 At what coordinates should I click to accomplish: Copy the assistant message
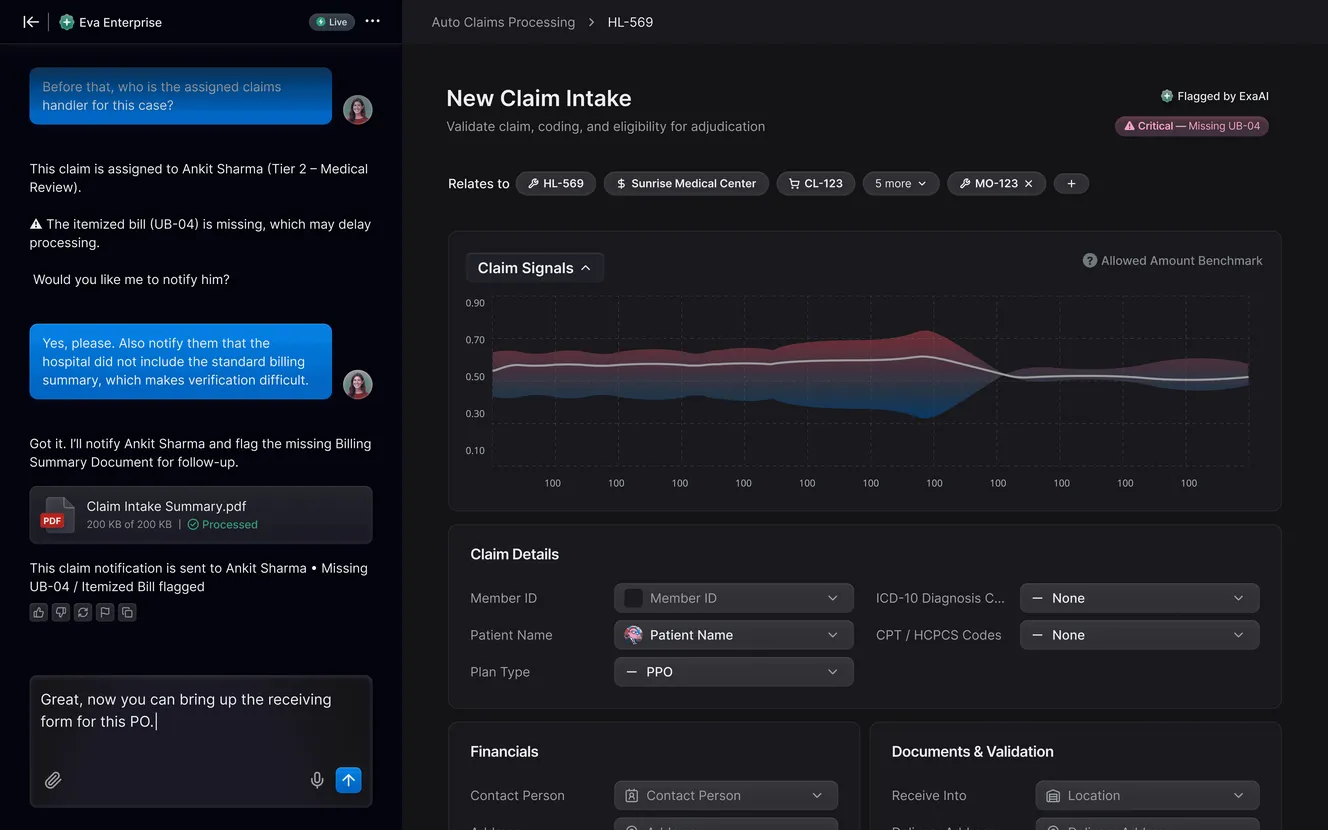point(127,612)
